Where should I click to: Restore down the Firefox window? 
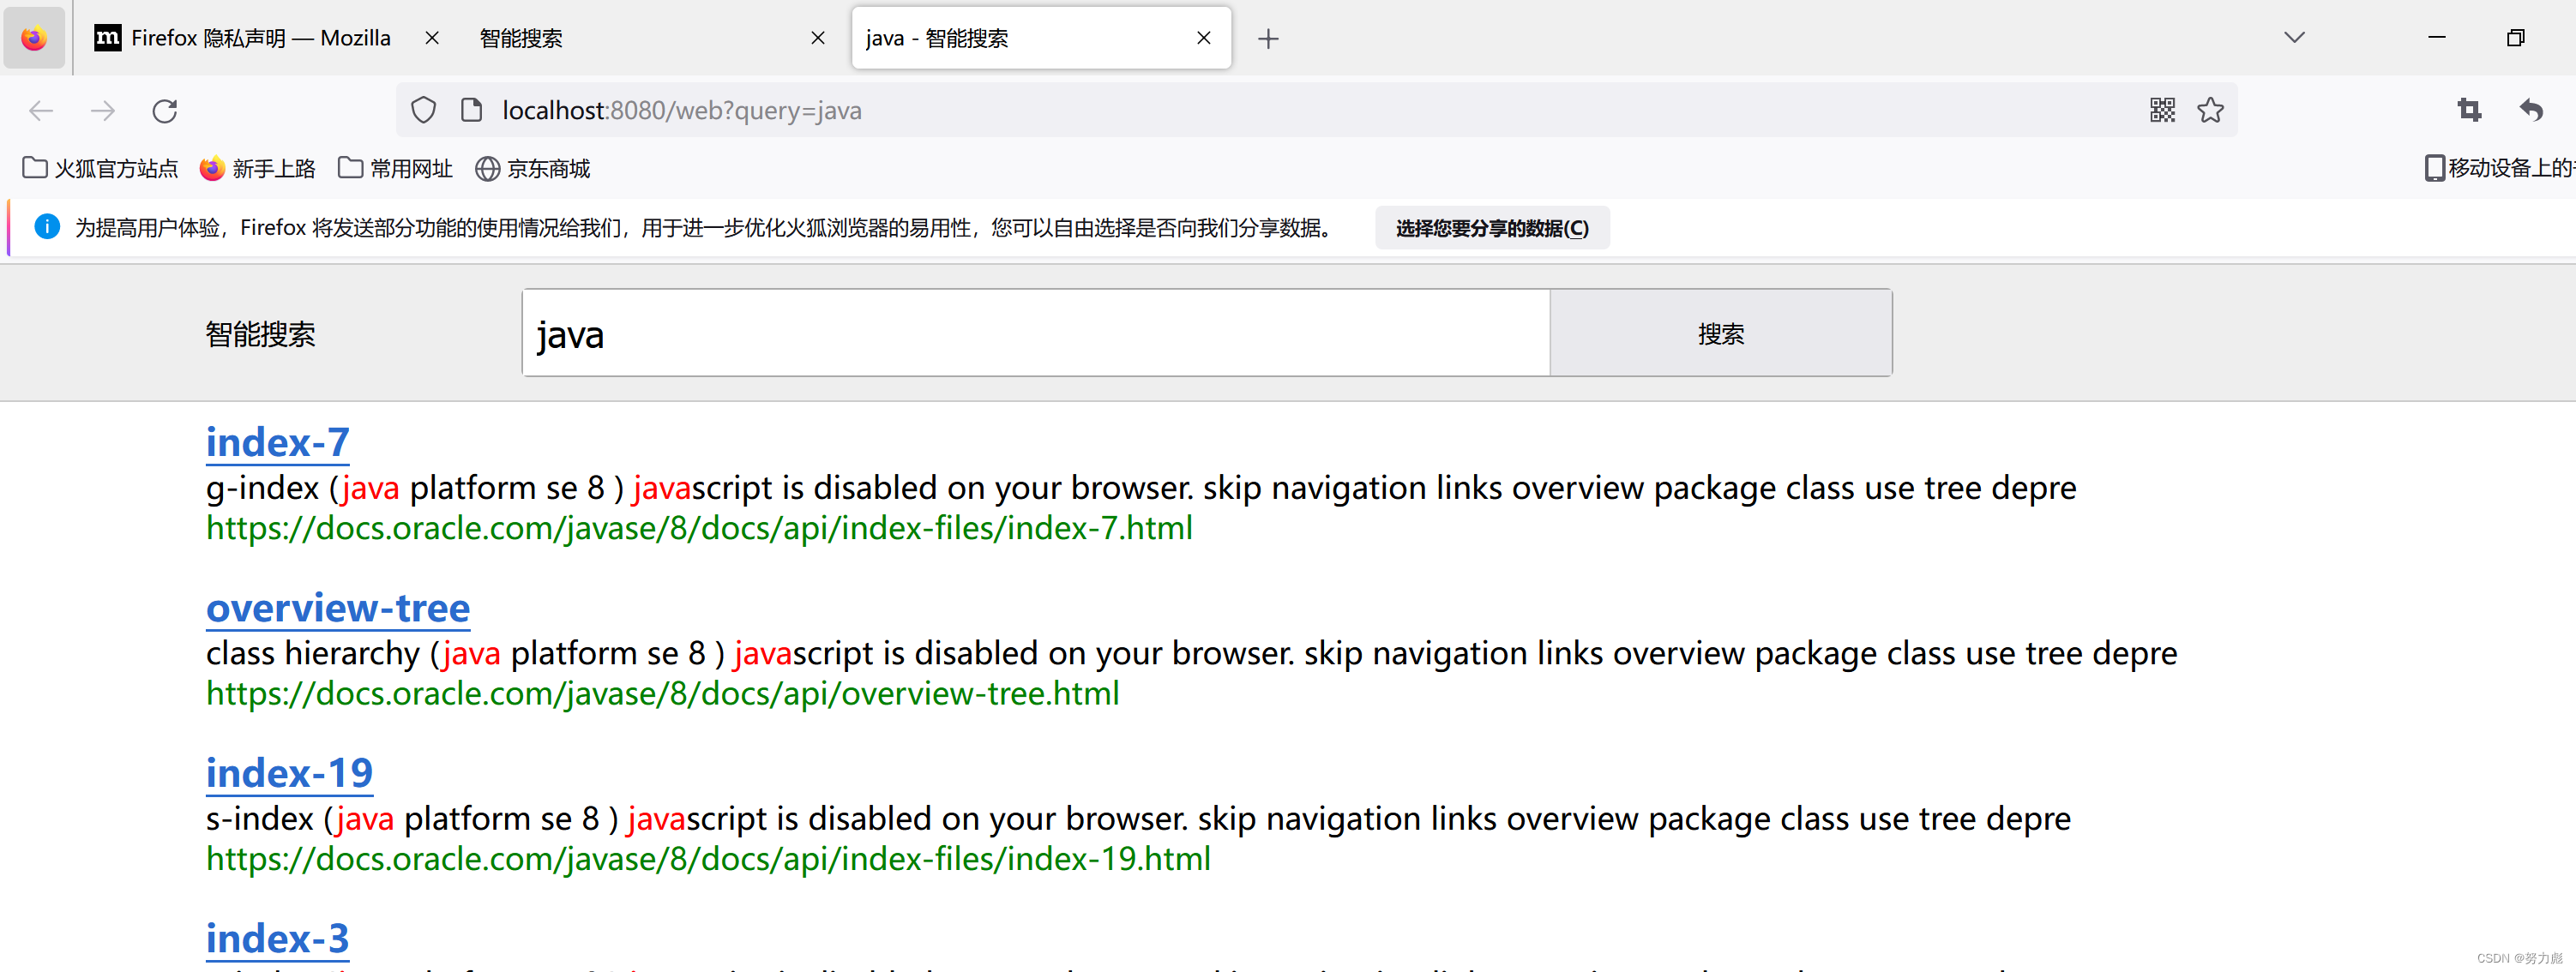tap(2516, 38)
